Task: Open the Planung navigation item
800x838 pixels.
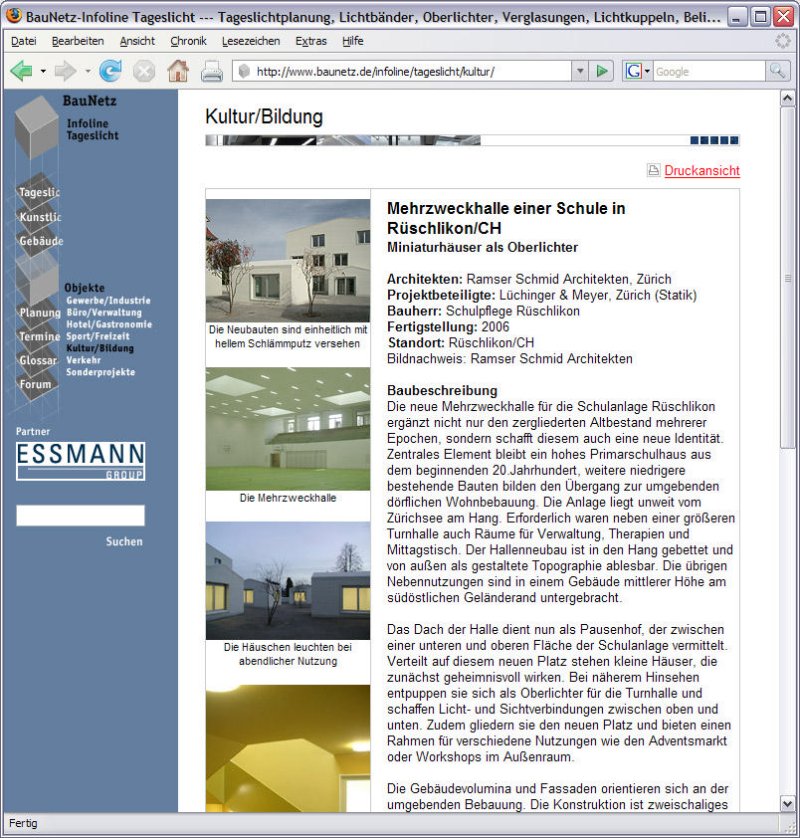Action: click(40, 312)
